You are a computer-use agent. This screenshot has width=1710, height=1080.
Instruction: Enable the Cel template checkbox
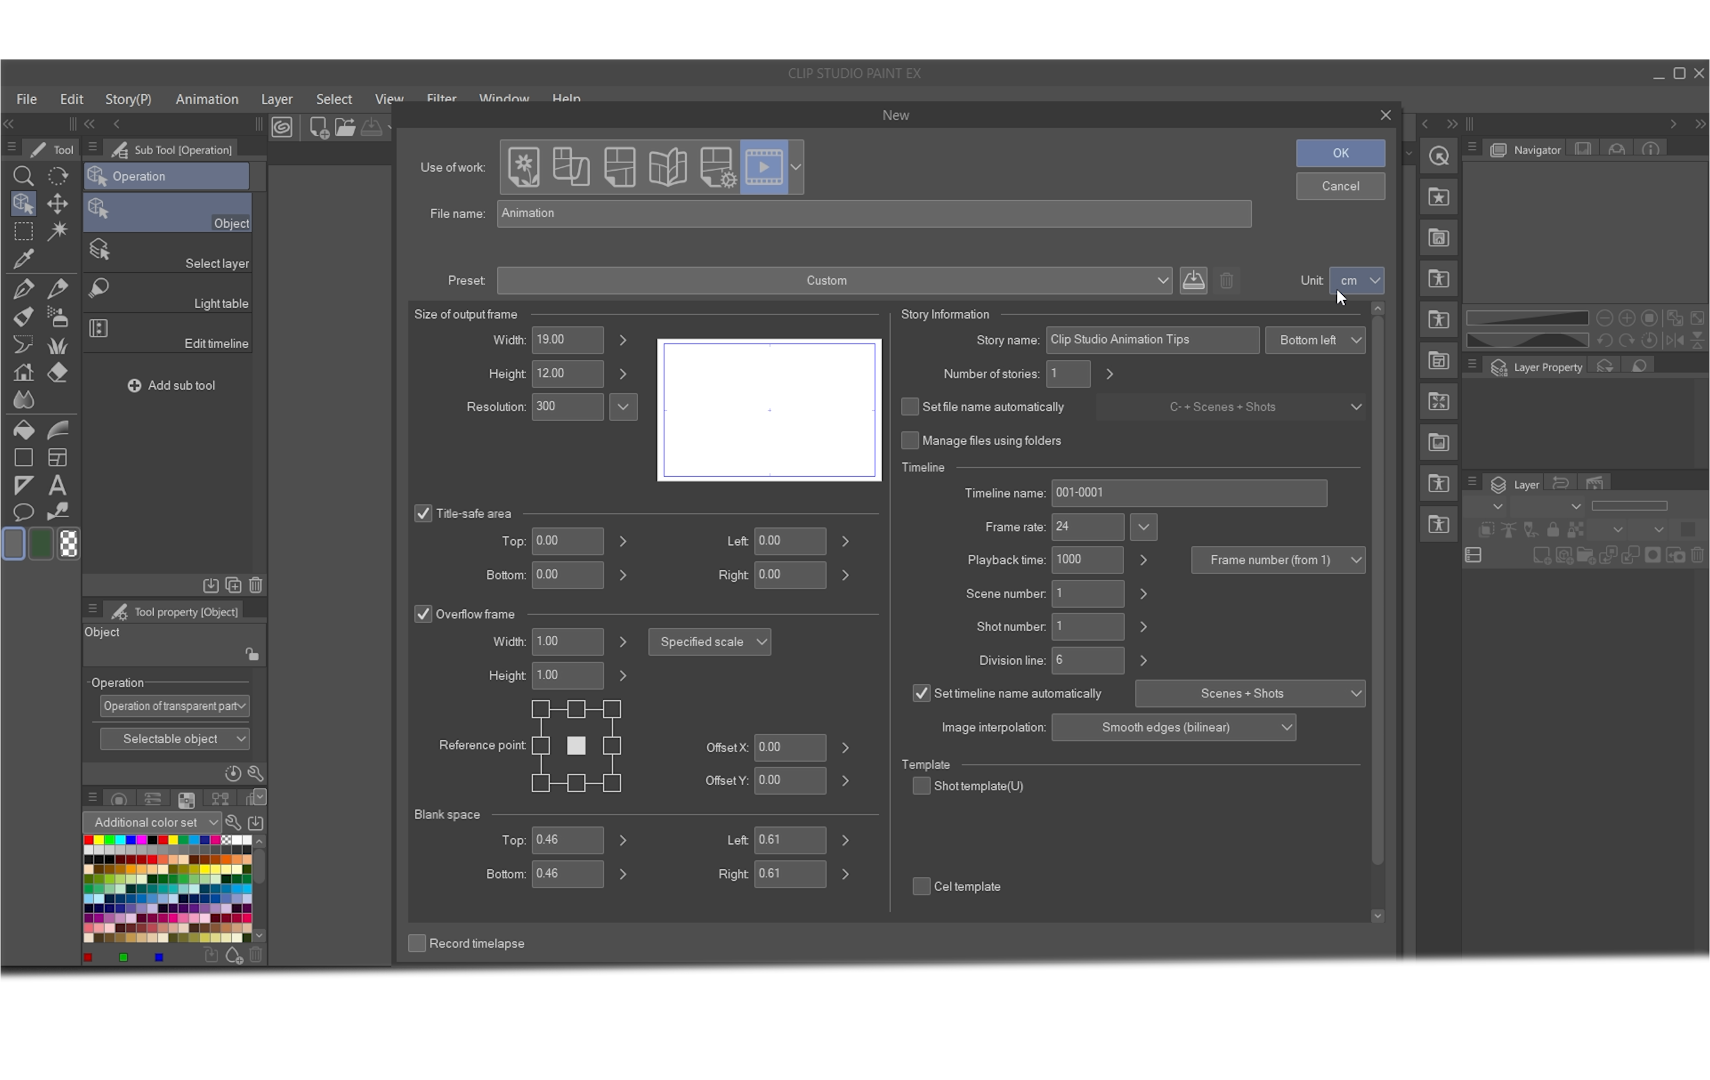(x=921, y=887)
